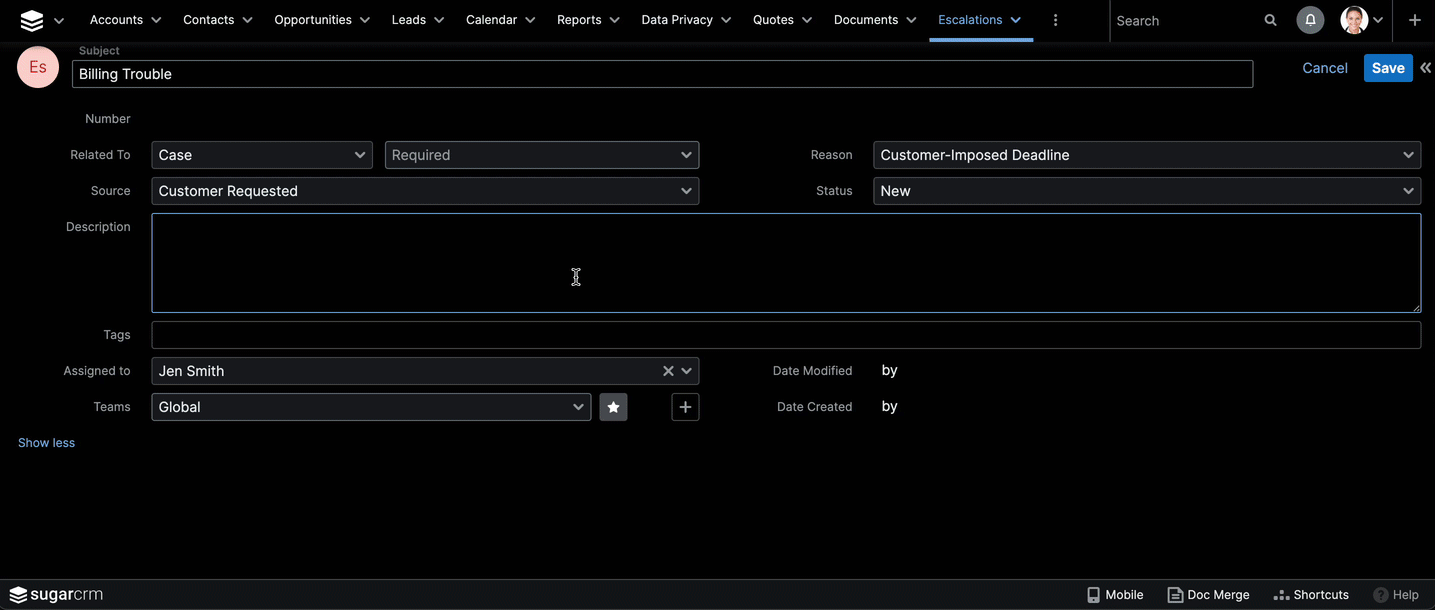Open the Reason dropdown
The height and width of the screenshot is (610, 1435).
(1146, 155)
